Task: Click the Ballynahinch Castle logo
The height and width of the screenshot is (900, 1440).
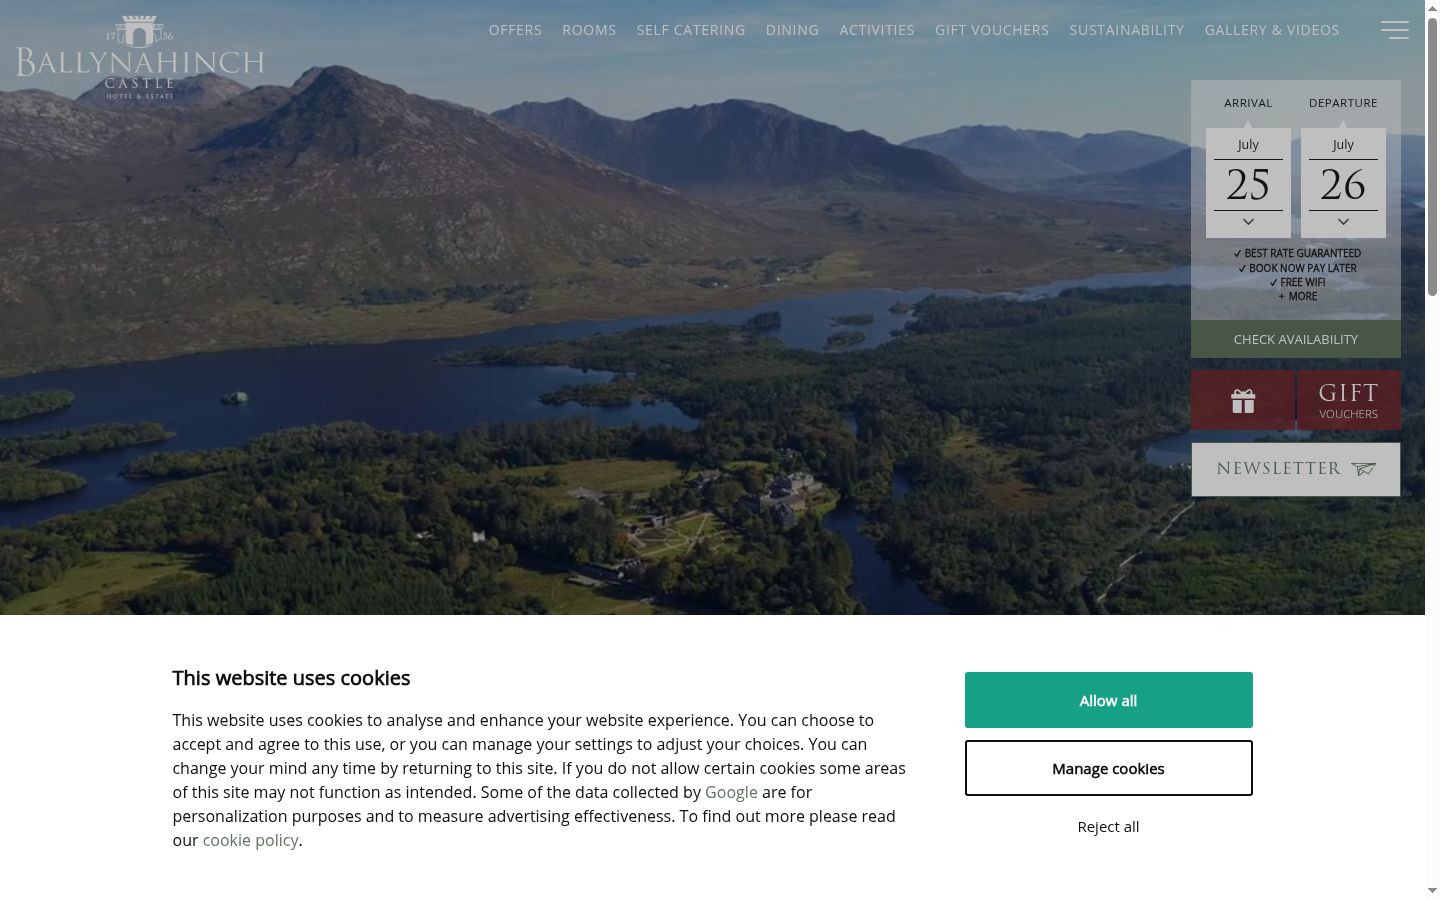Action: [140, 57]
